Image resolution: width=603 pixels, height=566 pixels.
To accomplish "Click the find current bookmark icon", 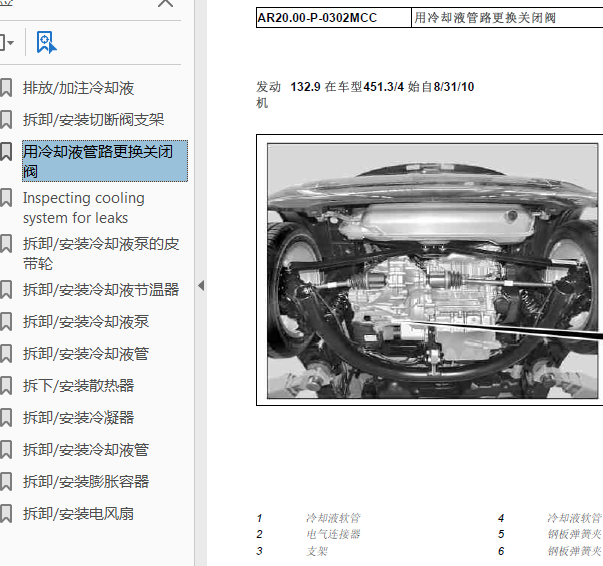I will [46, 42].
